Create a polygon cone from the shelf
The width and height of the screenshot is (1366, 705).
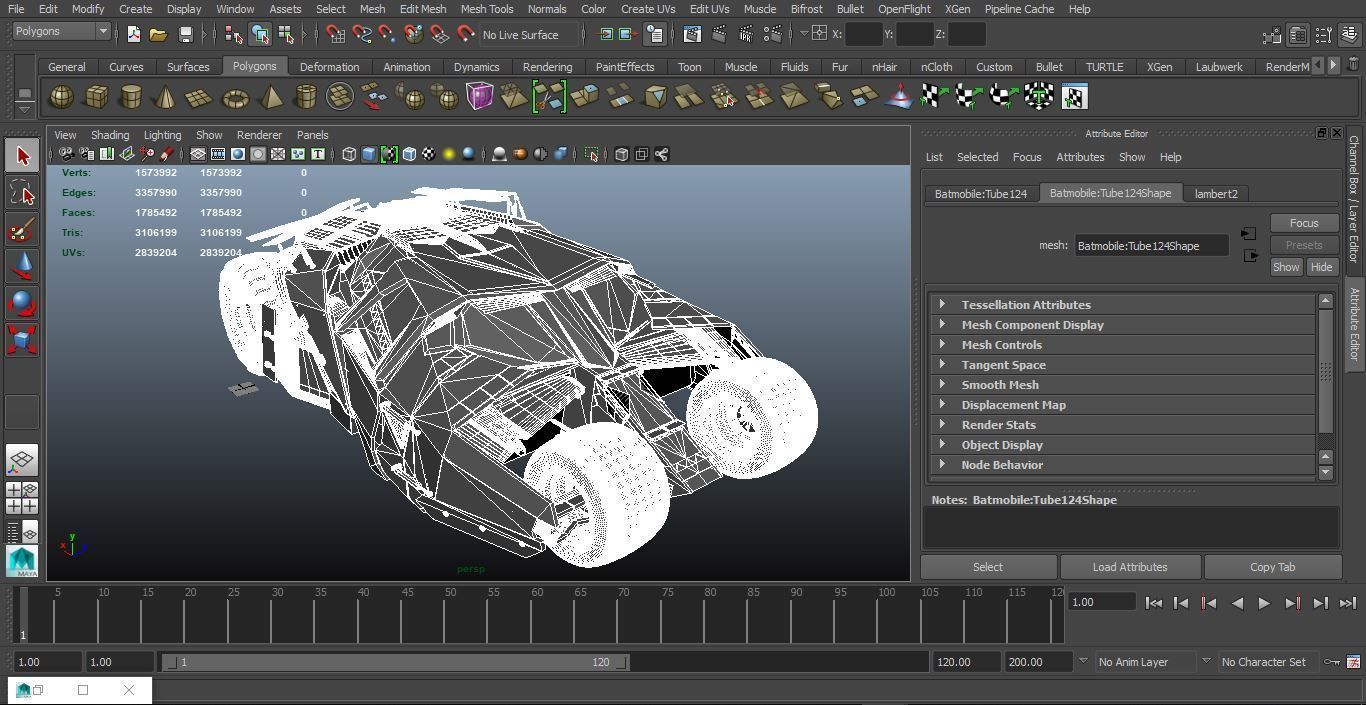coord(165,97)
